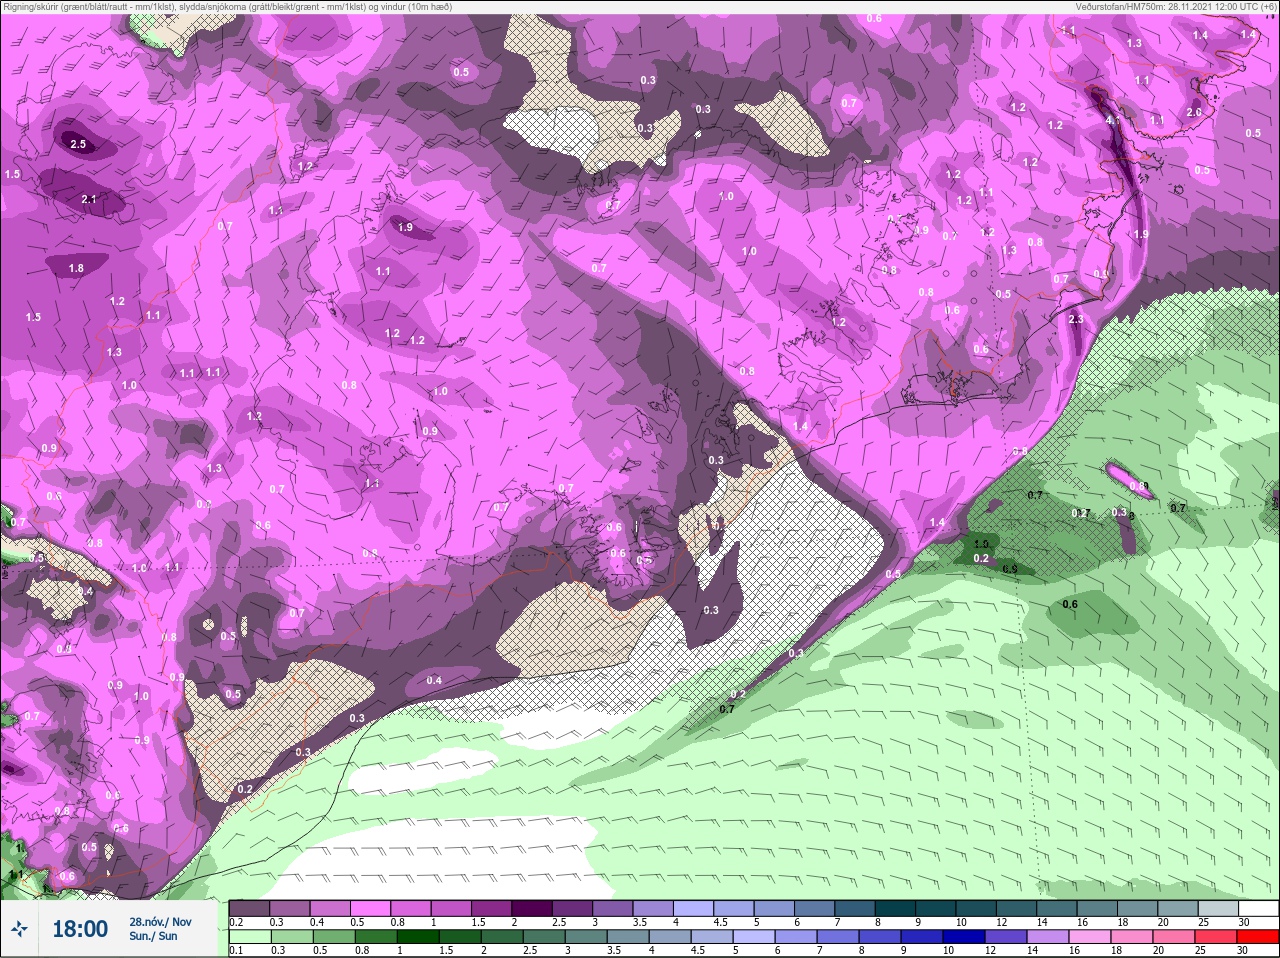This screenshot has width=1280, height=958.
Task: Click the Veðurstofan logo icon beside the time
Action: coord(20,929)
